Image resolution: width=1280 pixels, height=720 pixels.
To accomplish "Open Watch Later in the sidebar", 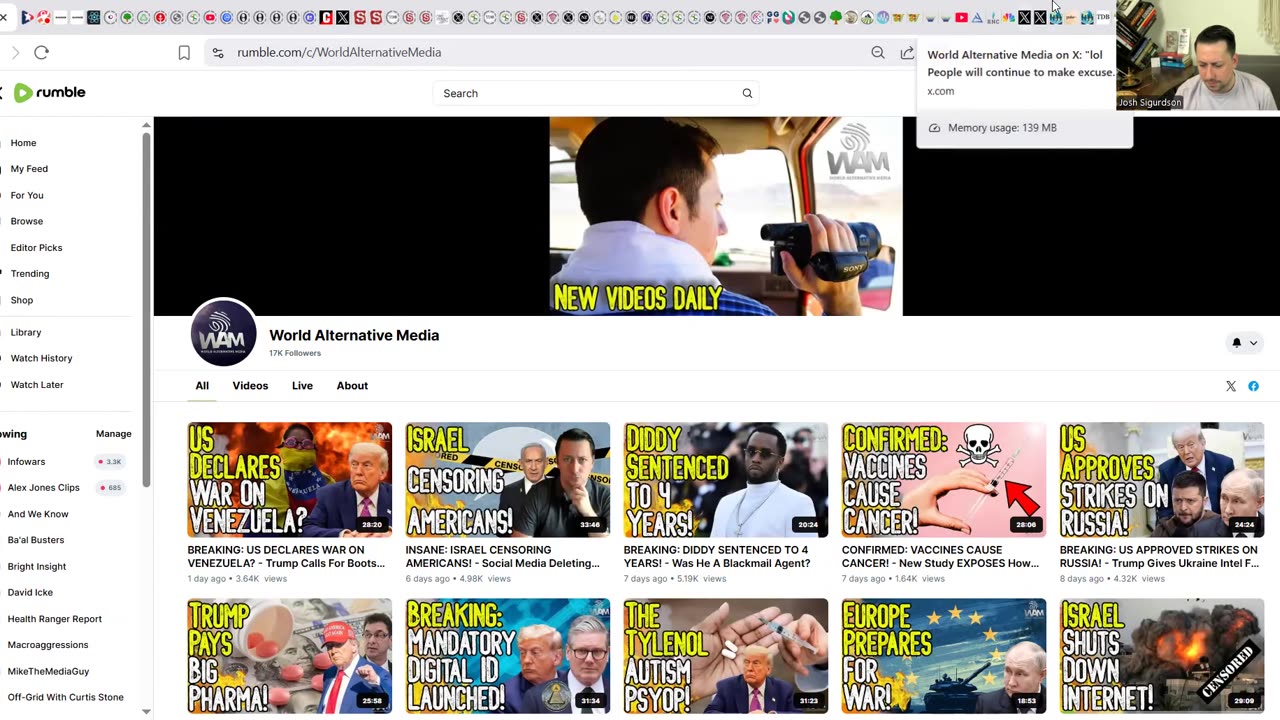I will coord(37,385).
